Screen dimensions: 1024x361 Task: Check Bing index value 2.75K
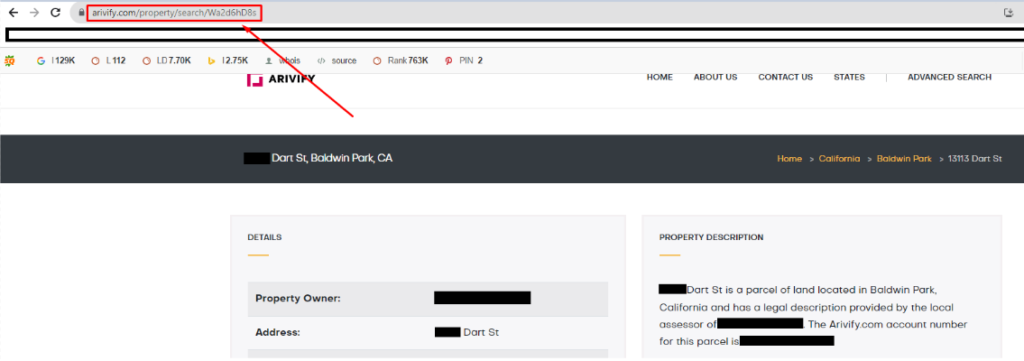[228, 61]
